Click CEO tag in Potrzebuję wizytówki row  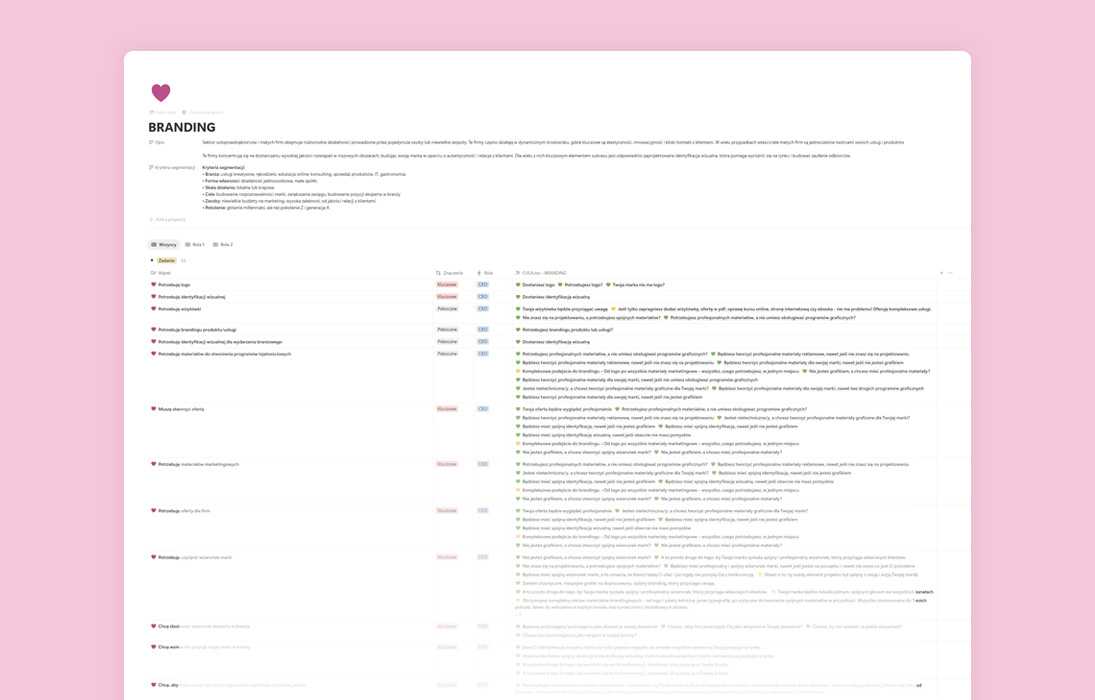tap(483, 309)
